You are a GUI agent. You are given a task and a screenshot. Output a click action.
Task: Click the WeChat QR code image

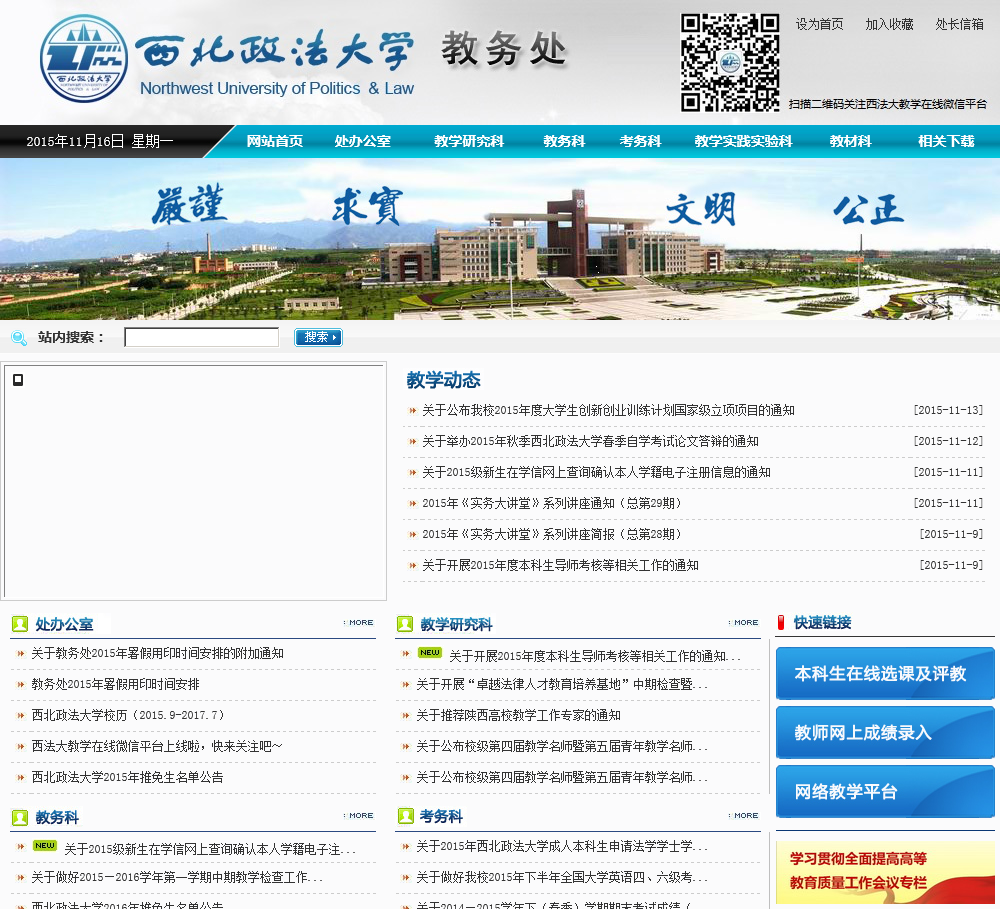point(730,63)
